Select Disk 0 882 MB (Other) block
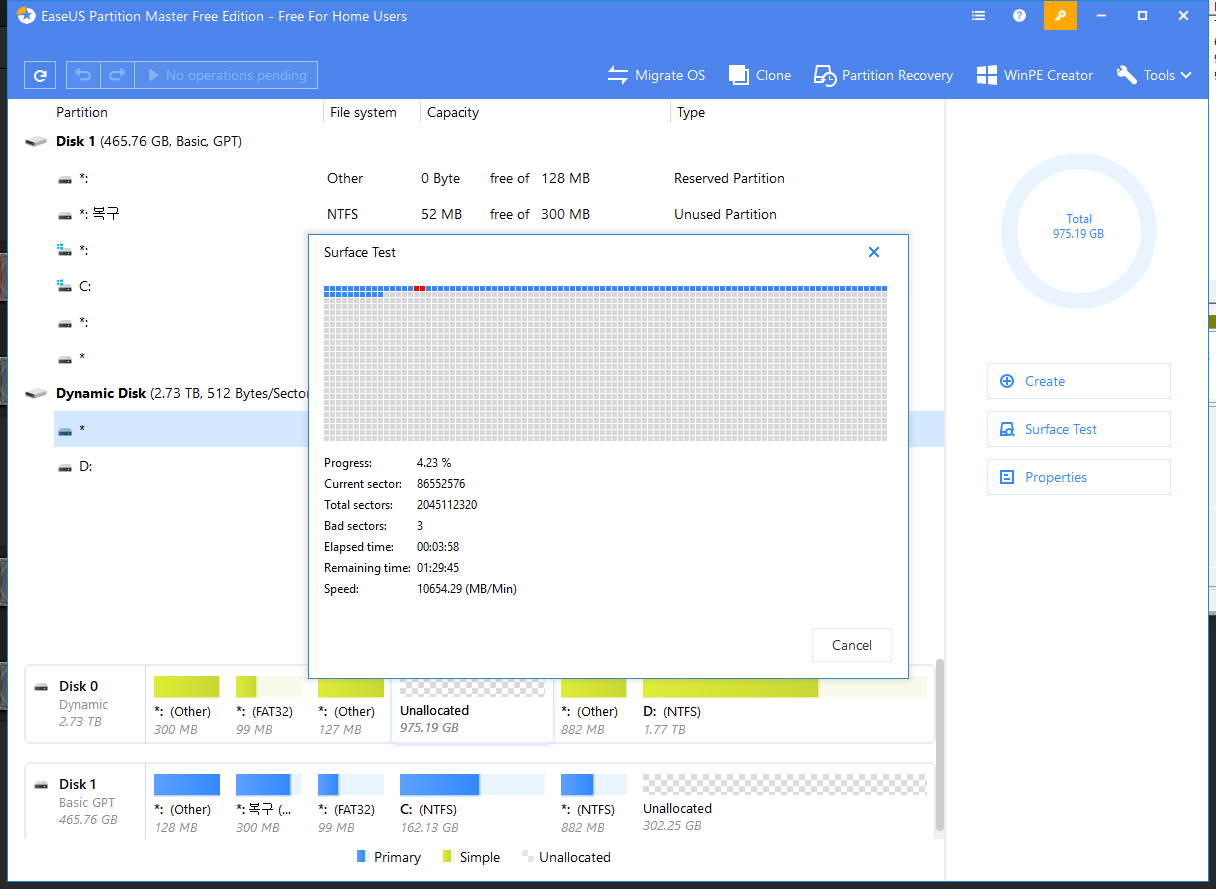 pyautogui.click(x=594, y=706)
